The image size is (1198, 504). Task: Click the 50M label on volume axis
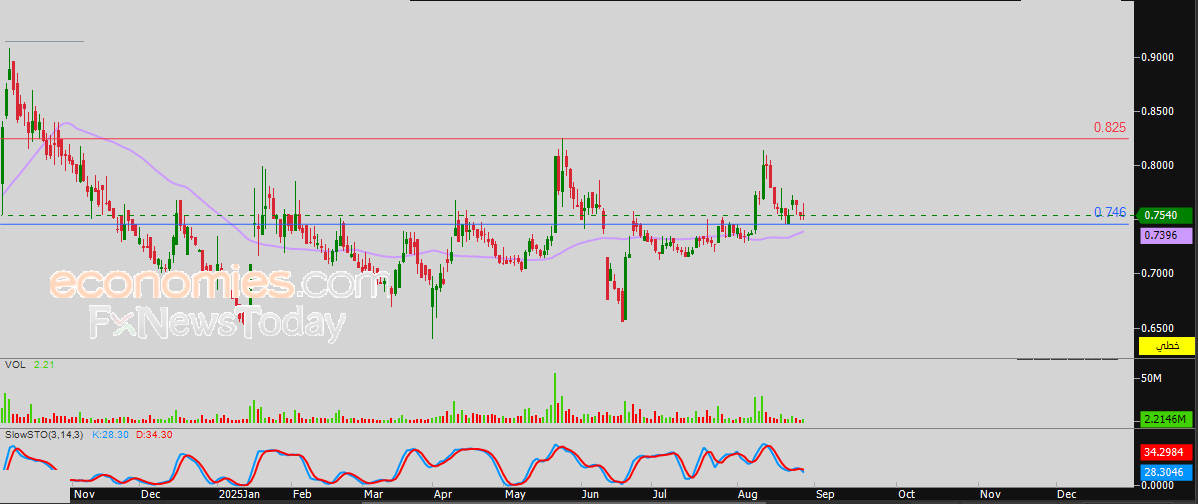[1152, 378]
